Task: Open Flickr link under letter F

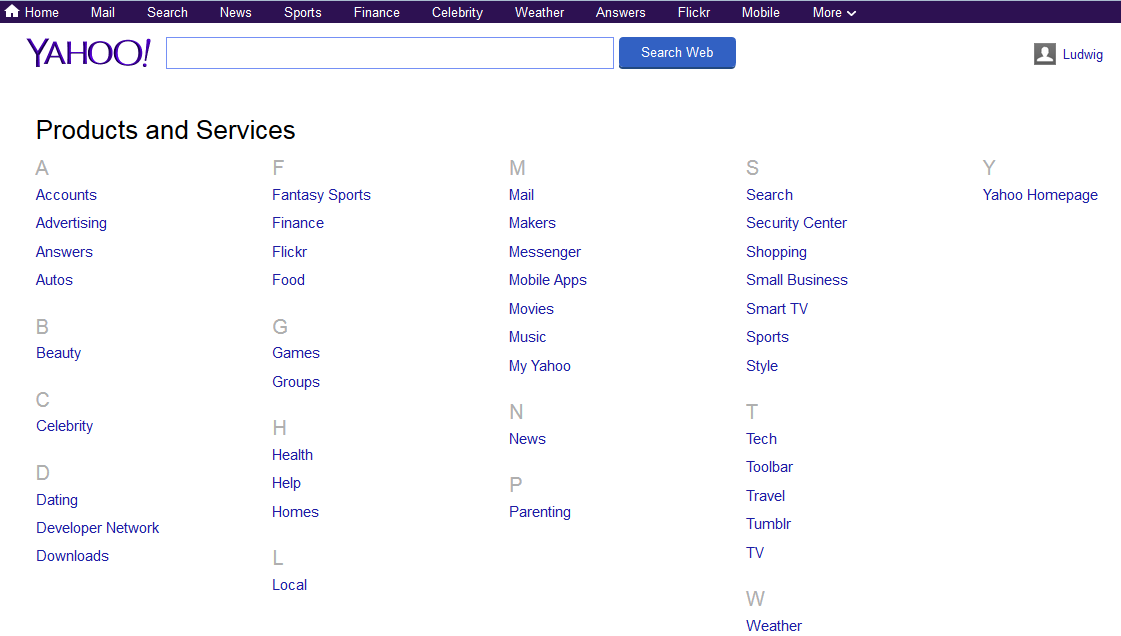Action: (290, 252)
